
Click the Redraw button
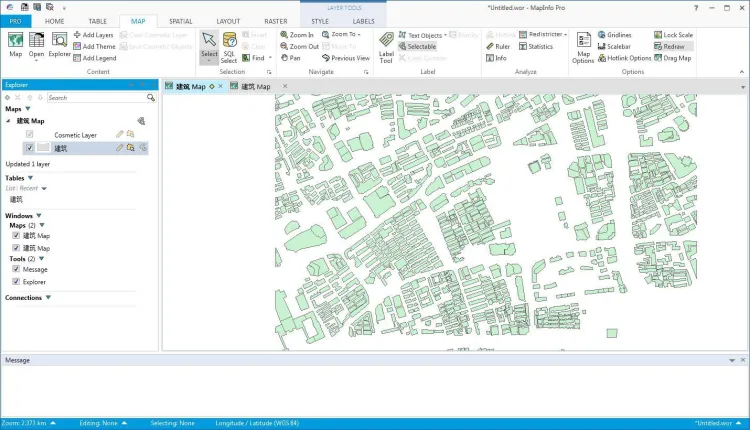[x=672, y=46]
